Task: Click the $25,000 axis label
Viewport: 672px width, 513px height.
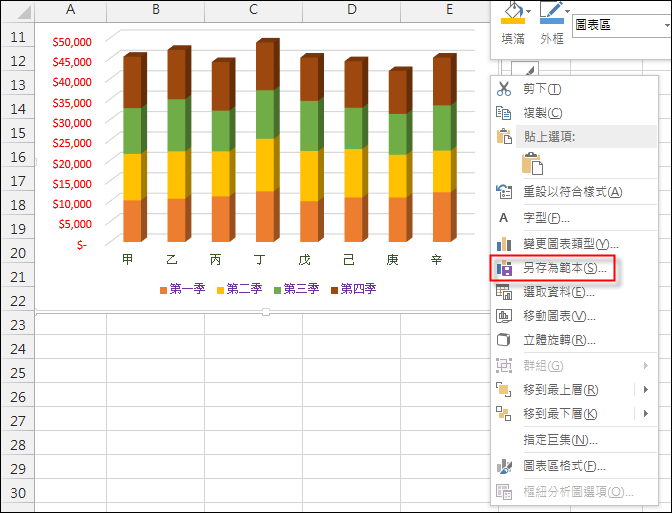Action: [72, 143]
